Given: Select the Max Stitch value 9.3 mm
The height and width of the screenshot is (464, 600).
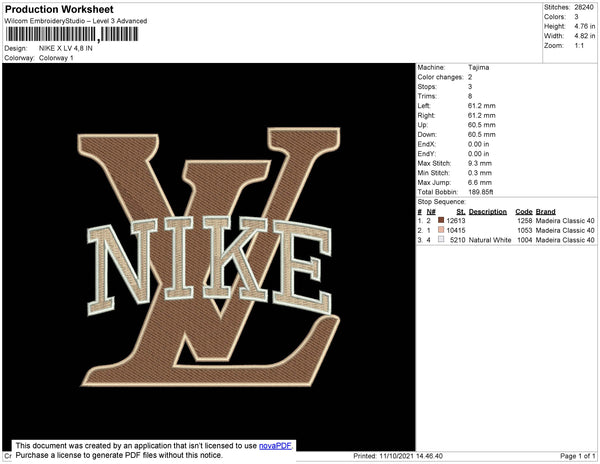Looking at the screenshot, I should pos(479,163).
